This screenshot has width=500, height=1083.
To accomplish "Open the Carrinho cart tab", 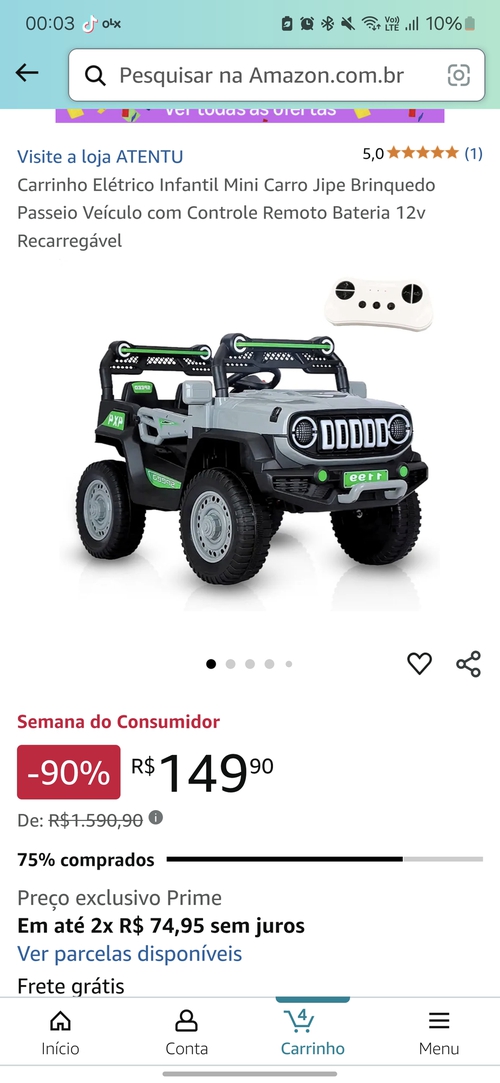I will 312,1033.
